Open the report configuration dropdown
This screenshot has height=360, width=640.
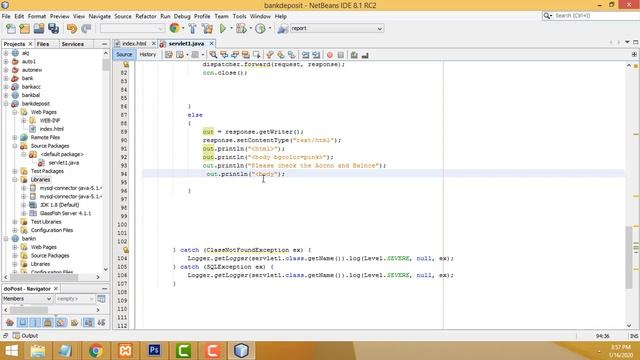(x=337, y=29)
